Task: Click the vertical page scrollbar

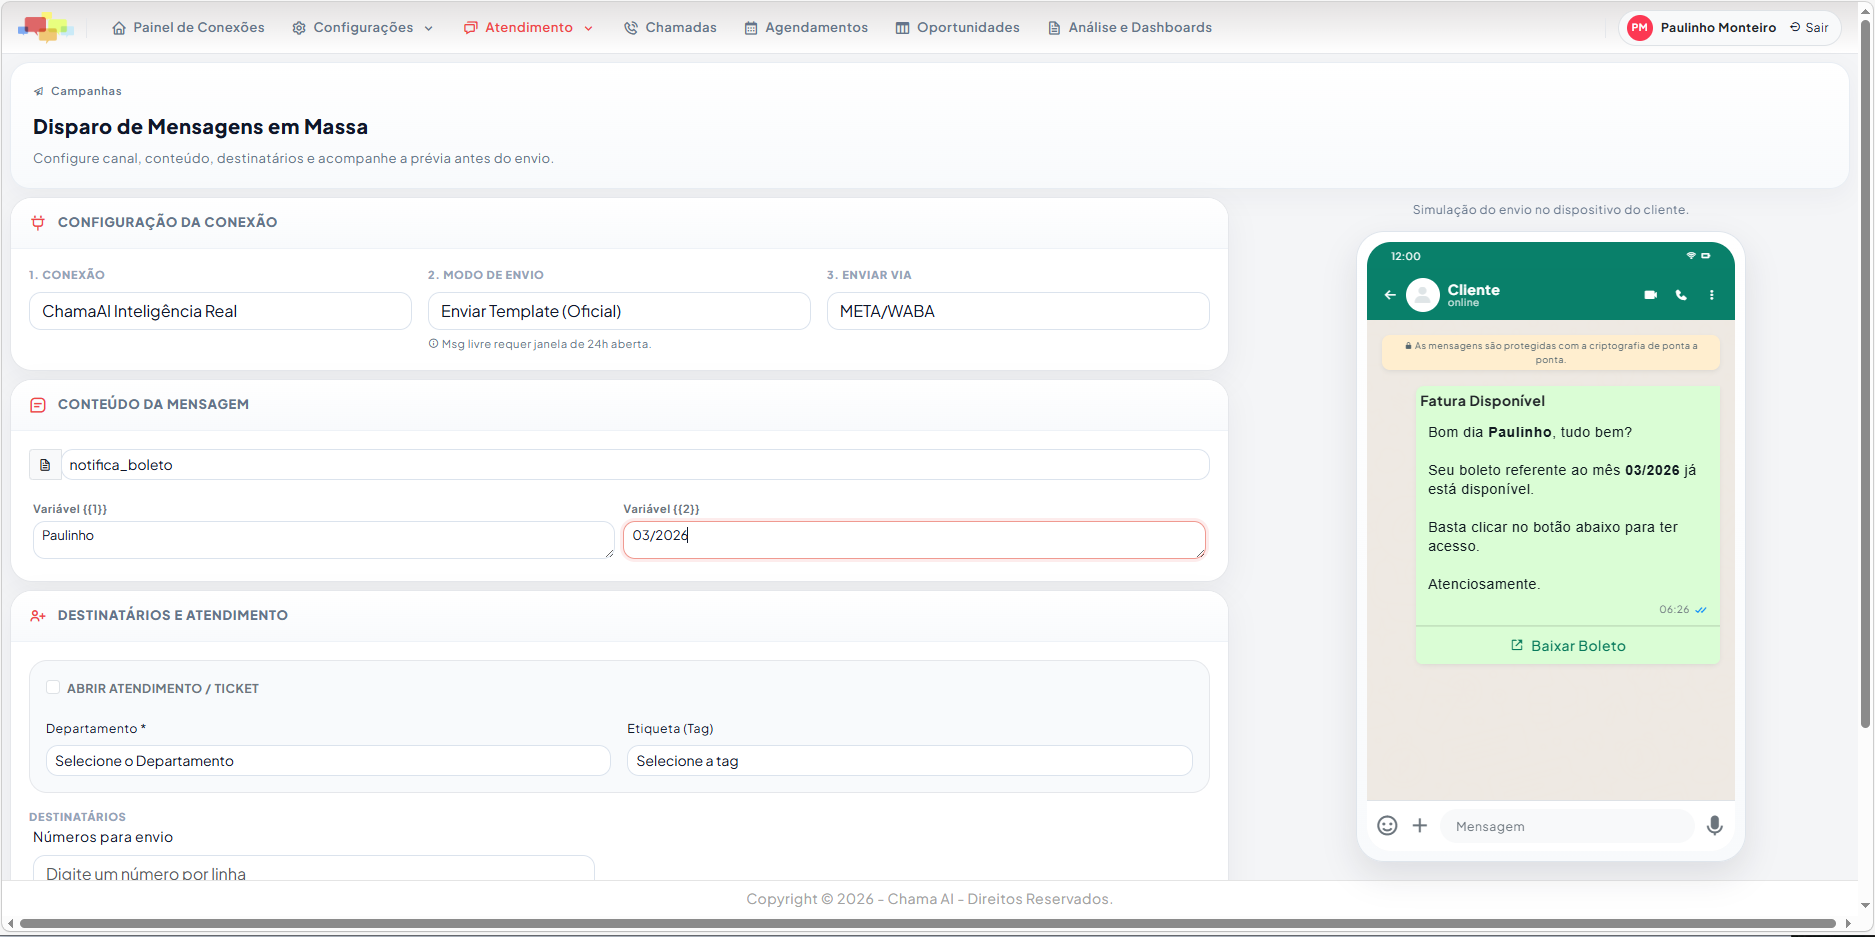Action: [1865, 373]
